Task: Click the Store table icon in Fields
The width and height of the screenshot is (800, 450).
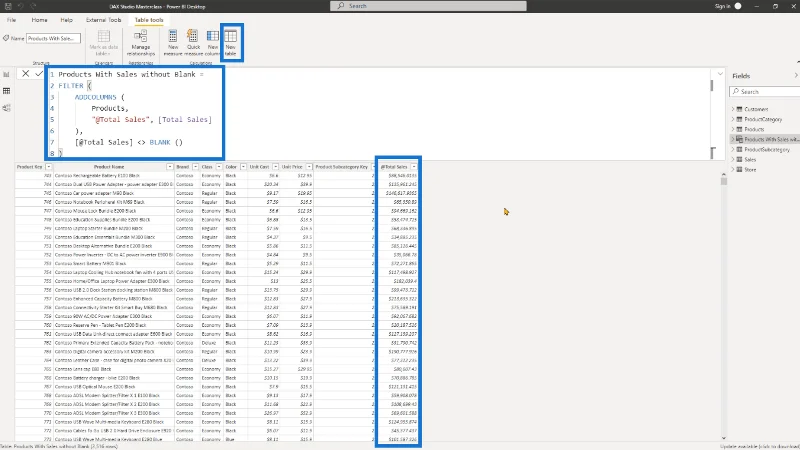Action: click(739, 169)
